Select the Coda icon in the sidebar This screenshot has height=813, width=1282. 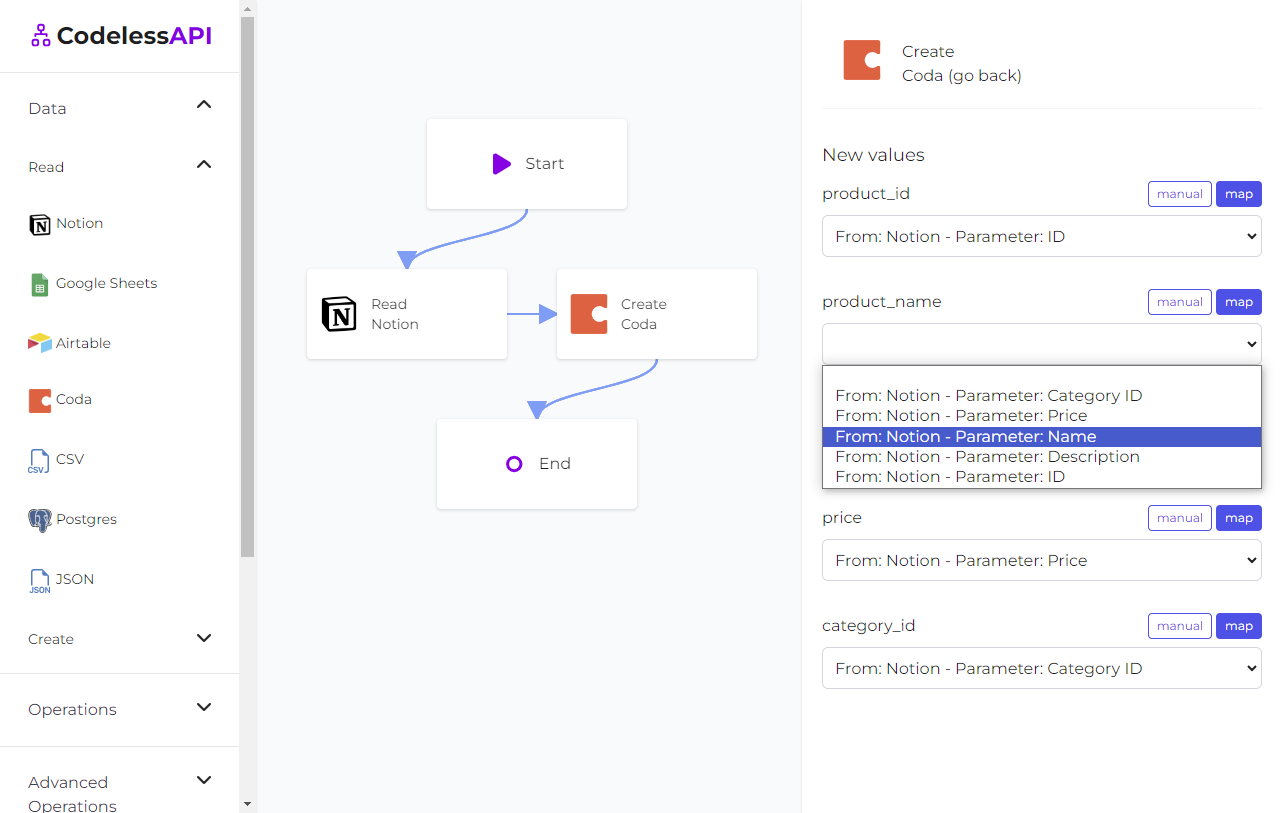39,400
